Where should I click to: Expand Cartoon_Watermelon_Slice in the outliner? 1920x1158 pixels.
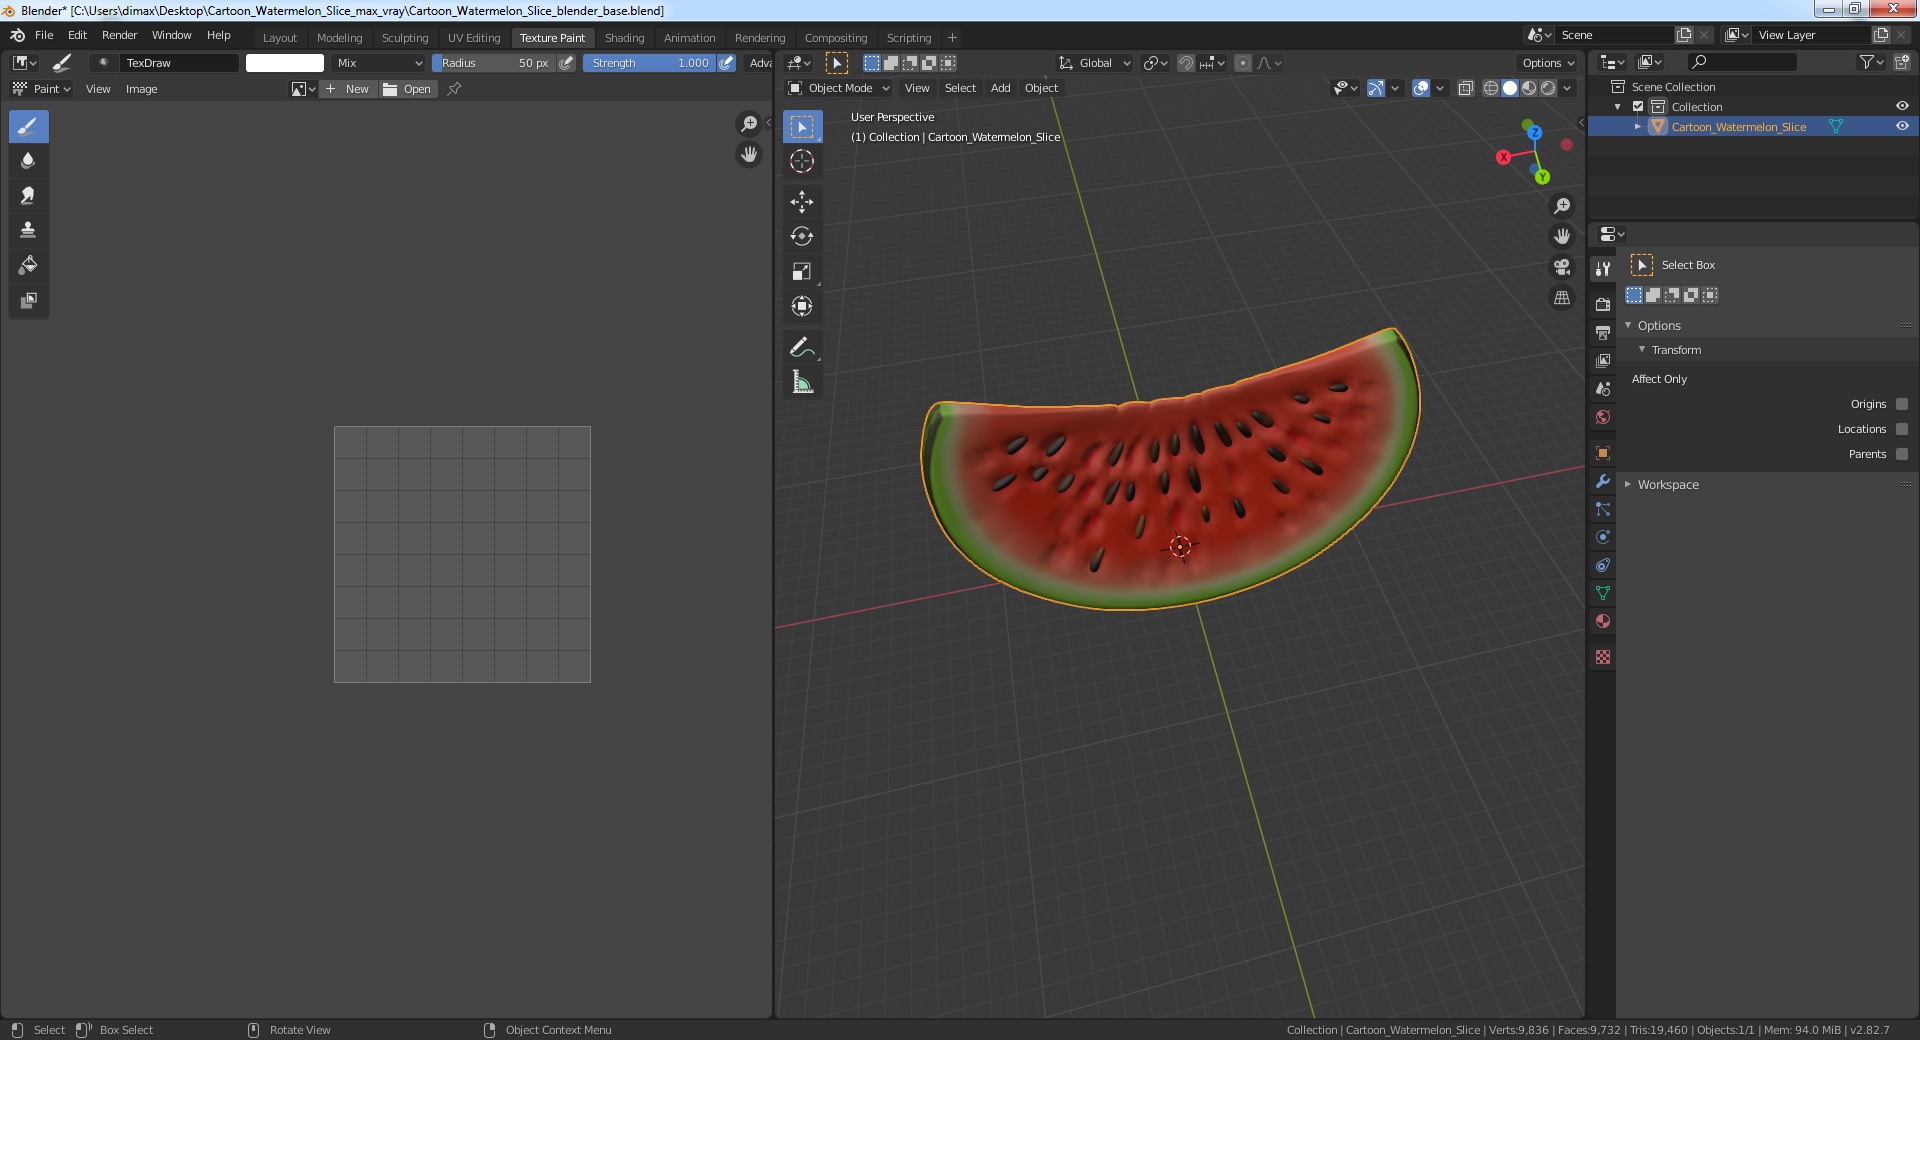point(1637,127)
